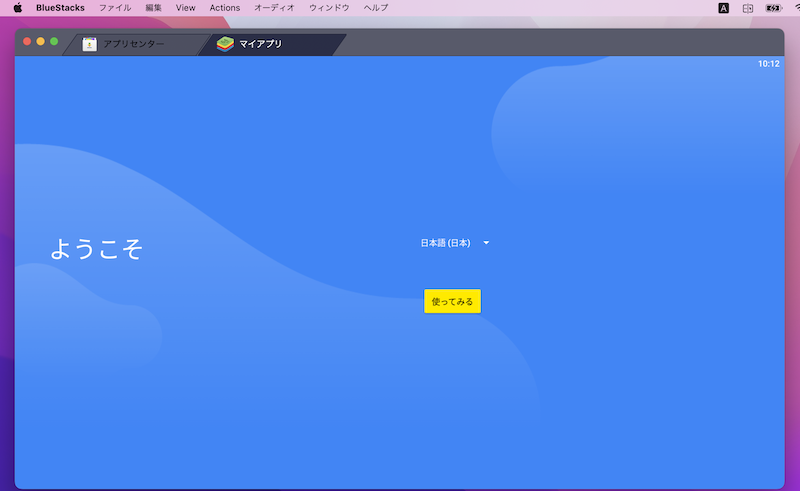Click the menu bar icon left of battery
Viewport: 800px width, 491px height.
pos(748,8)
